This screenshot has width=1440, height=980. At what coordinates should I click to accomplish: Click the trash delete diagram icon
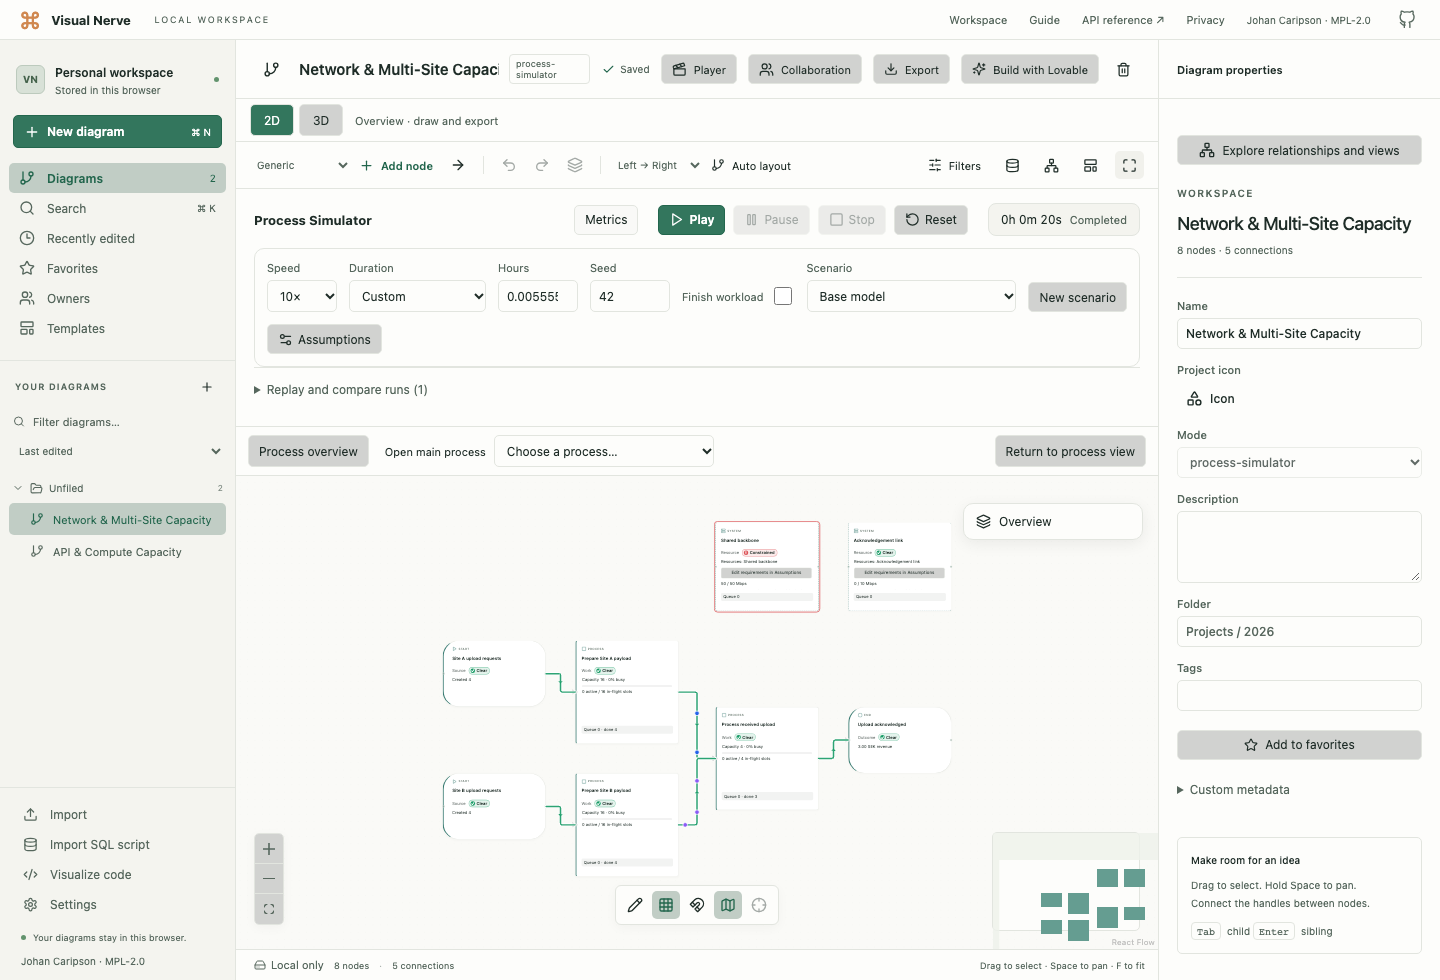(x=1123, y=70)
